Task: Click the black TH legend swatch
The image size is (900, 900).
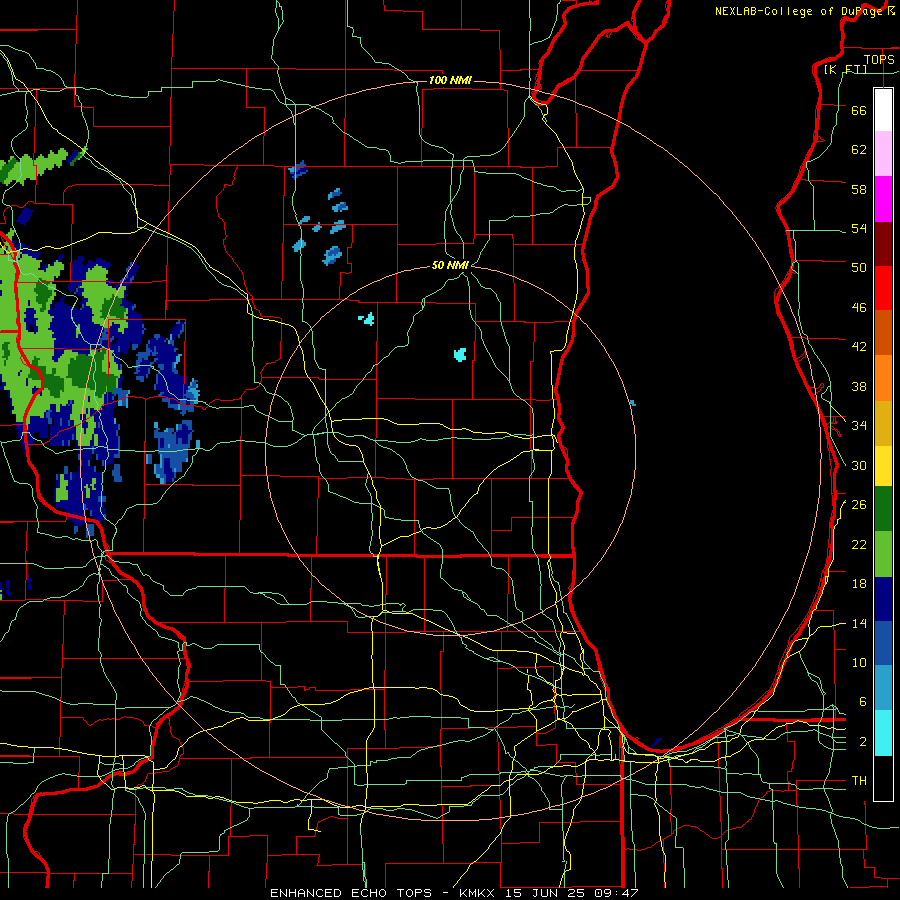Action: tap(883, 778)
